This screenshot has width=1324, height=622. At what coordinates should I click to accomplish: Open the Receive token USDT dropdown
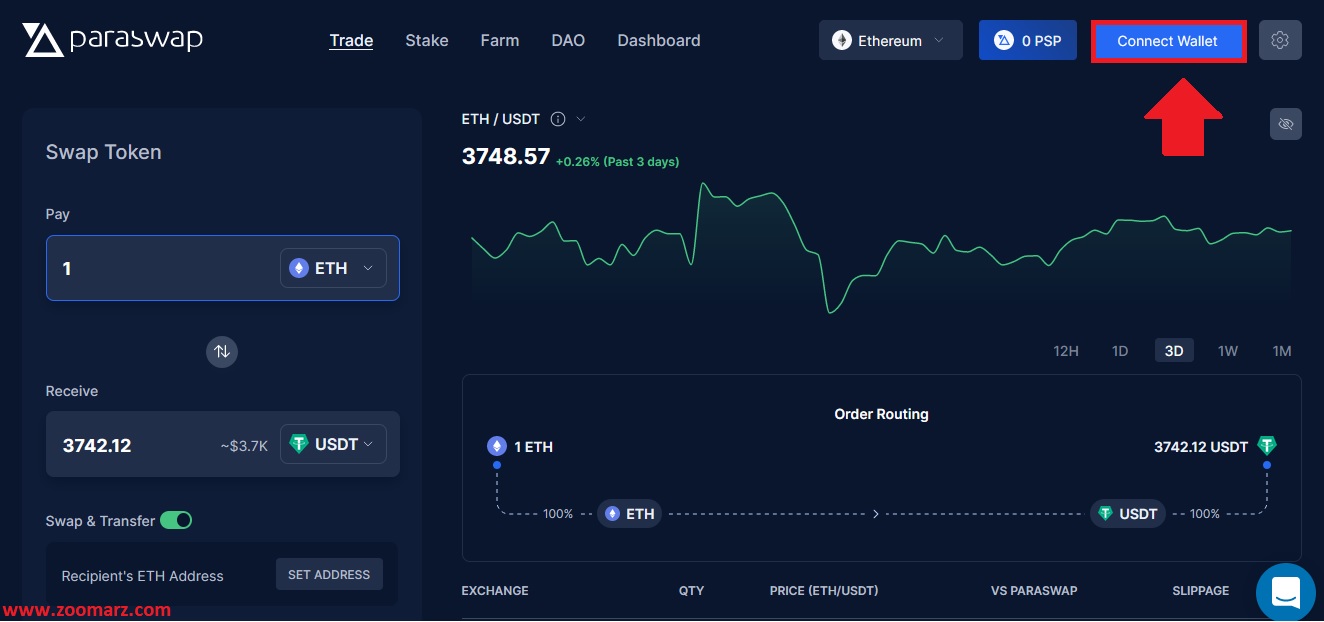coord(333,444)
